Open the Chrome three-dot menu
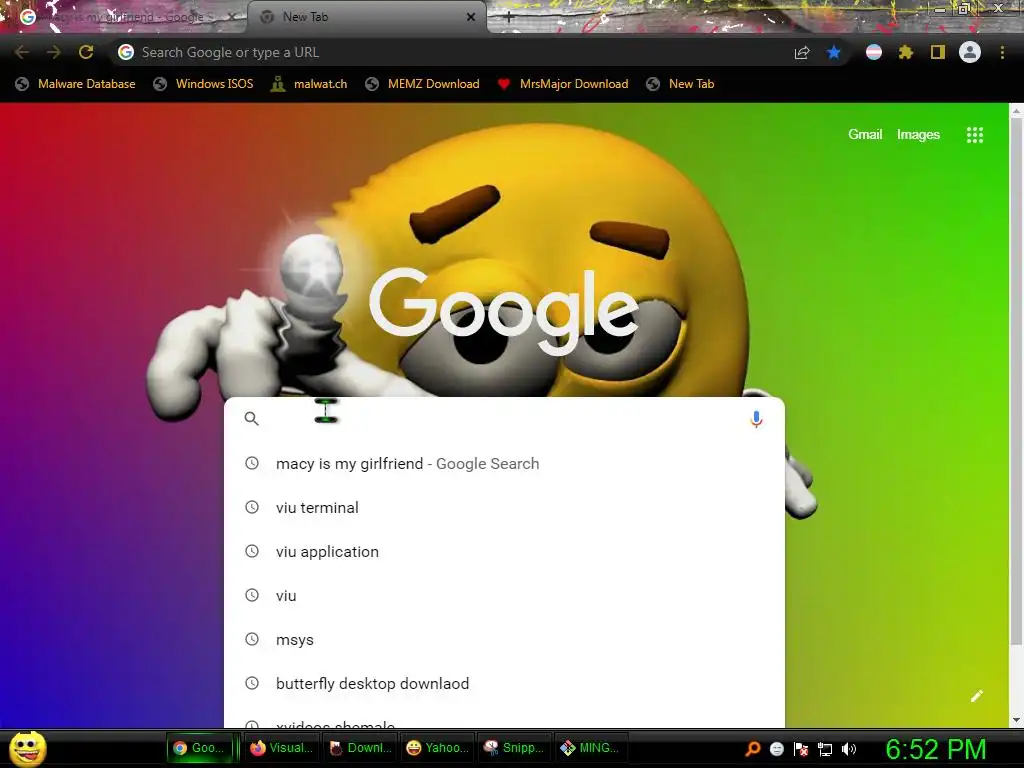The image size is (1024, 768). [1002, 52]
